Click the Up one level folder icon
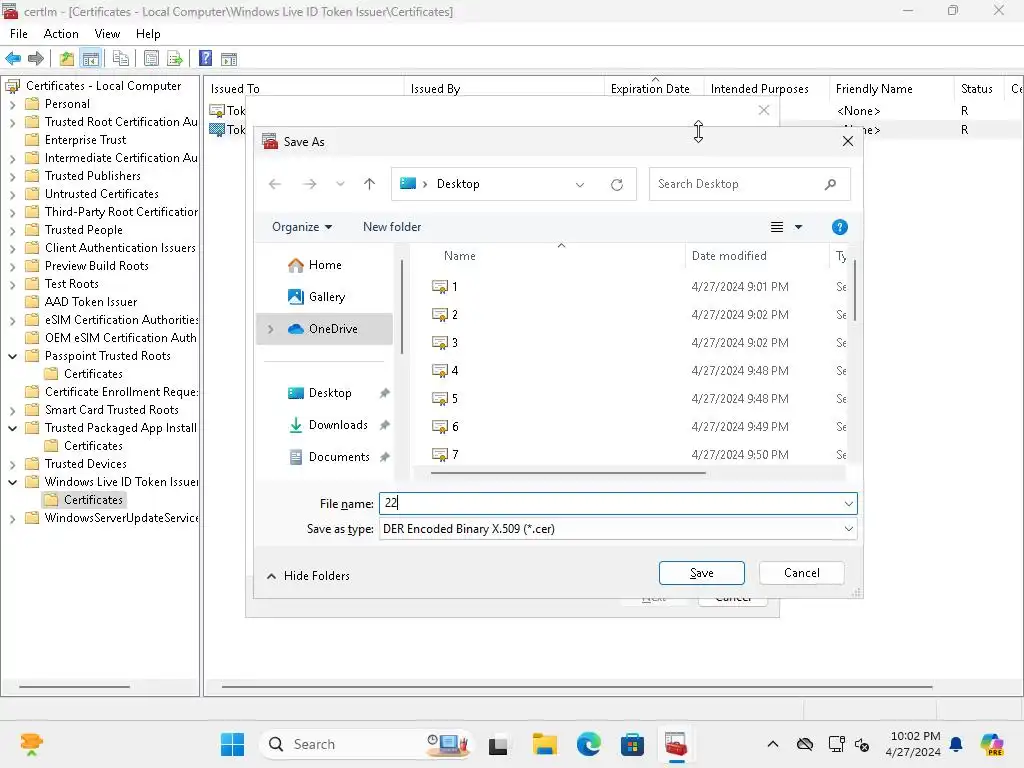Screen dimensions: 1024x768 click(x=67, y=59)
